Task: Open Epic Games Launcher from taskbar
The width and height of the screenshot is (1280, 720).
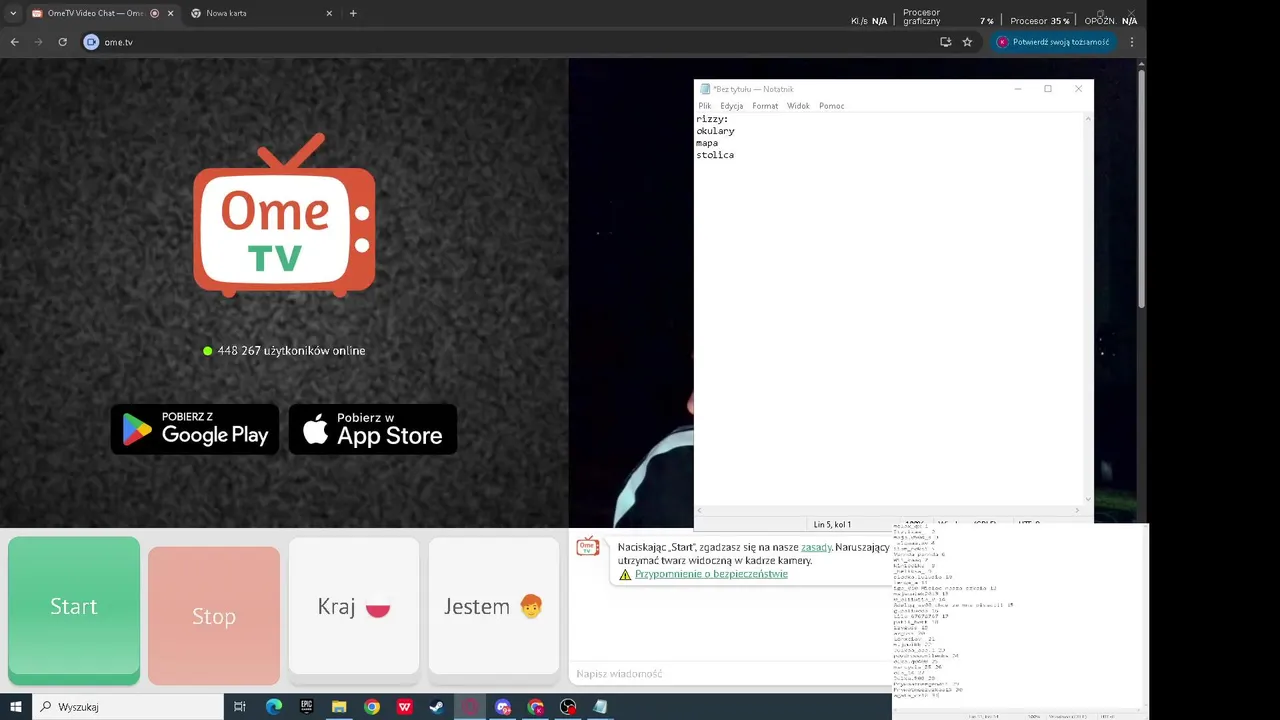Action: 306,707
